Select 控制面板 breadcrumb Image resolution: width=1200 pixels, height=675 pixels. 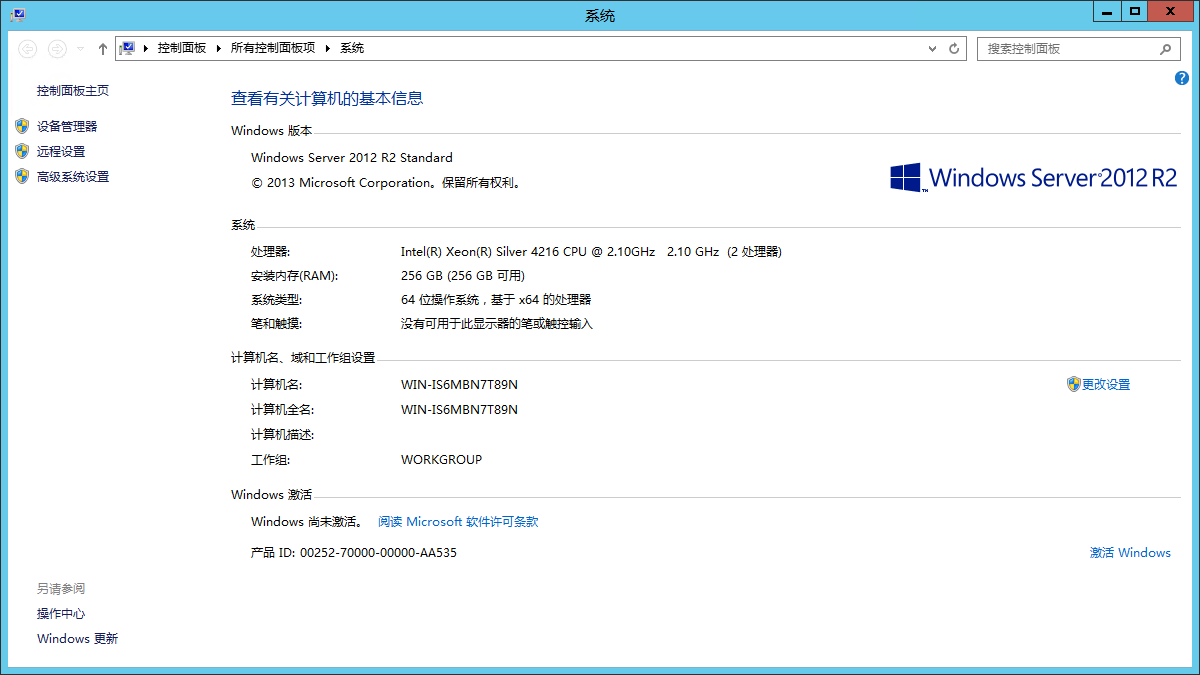tap(182, 48)
